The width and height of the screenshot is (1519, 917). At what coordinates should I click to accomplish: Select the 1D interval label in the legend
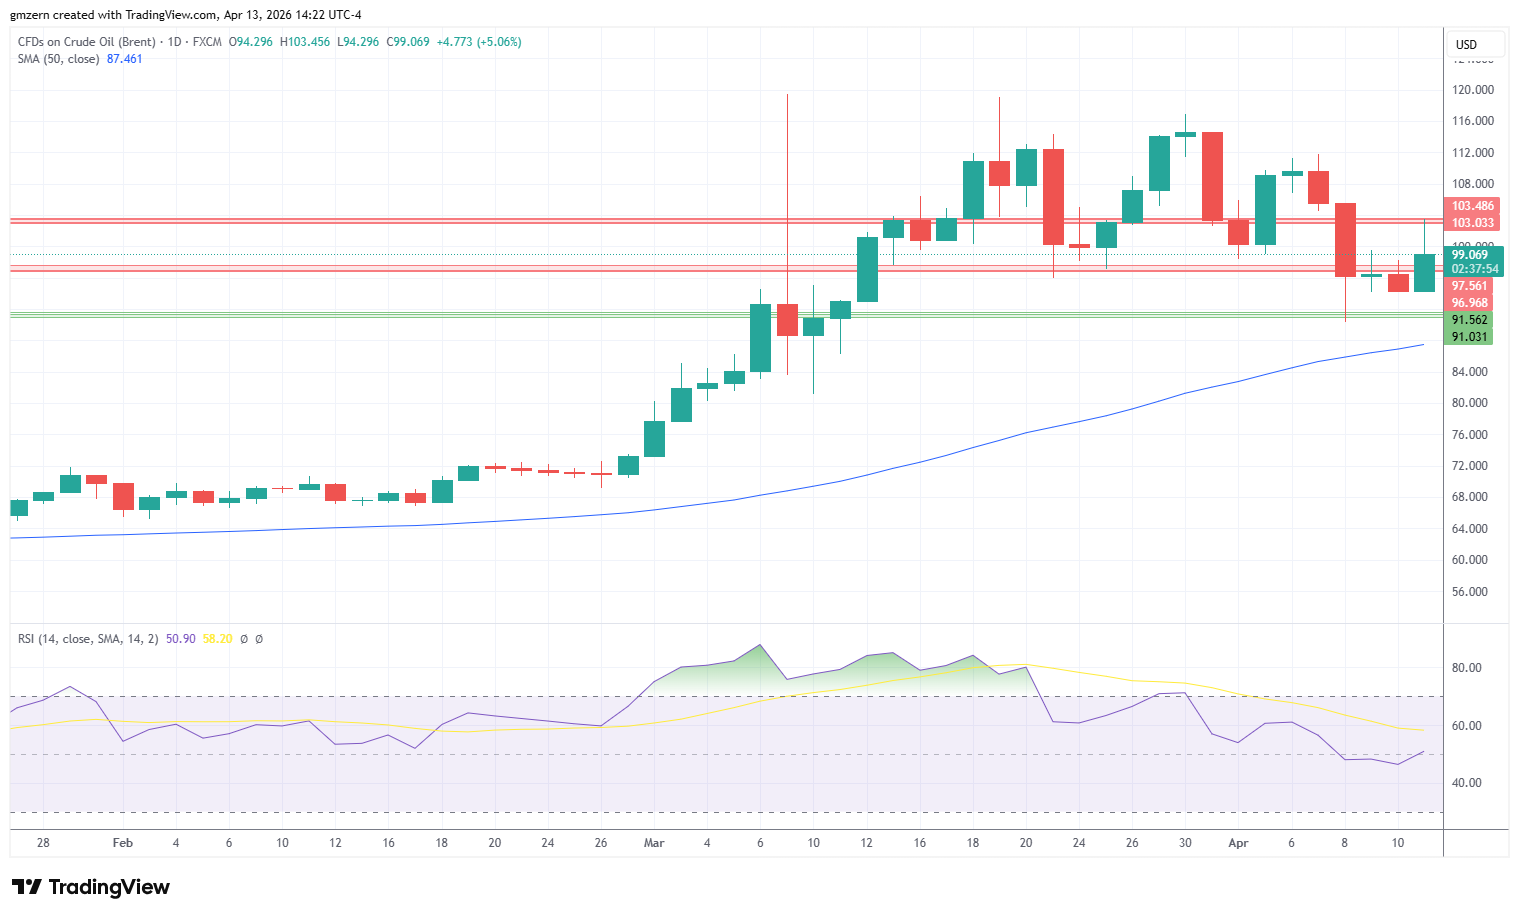click(175, 42)
